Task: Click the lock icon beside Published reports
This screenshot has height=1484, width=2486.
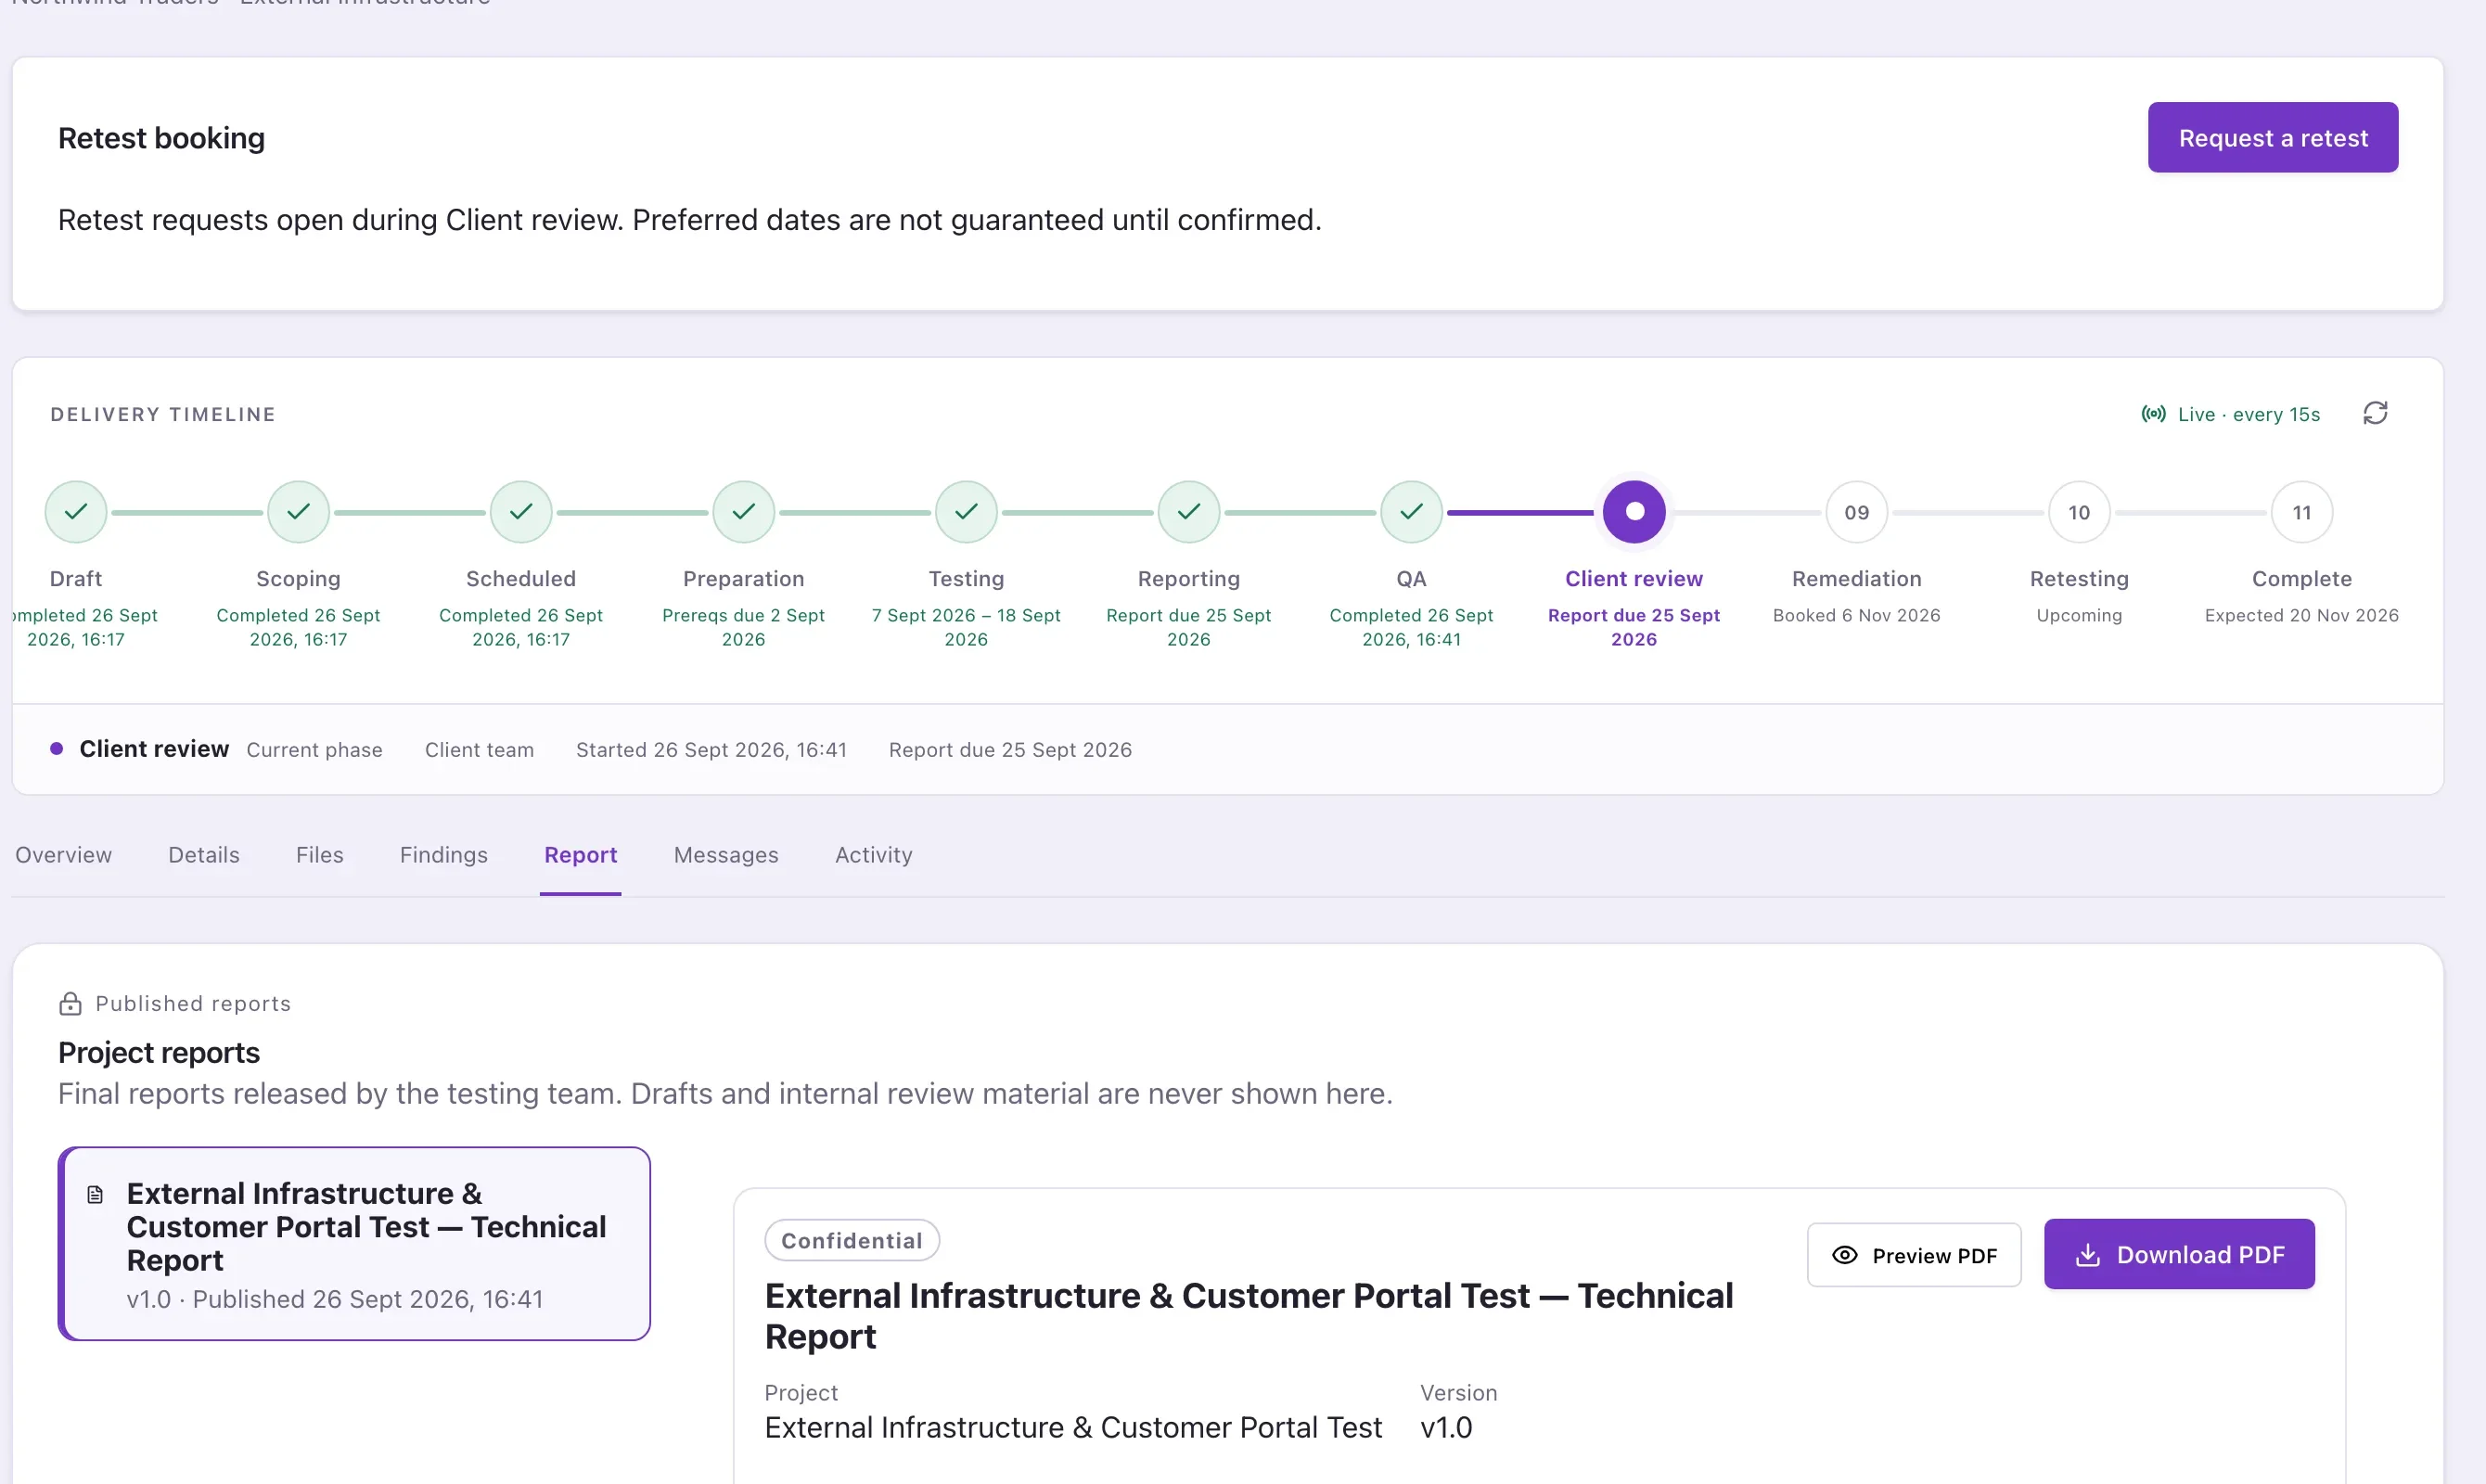Action: click(x=70, y=1003)
